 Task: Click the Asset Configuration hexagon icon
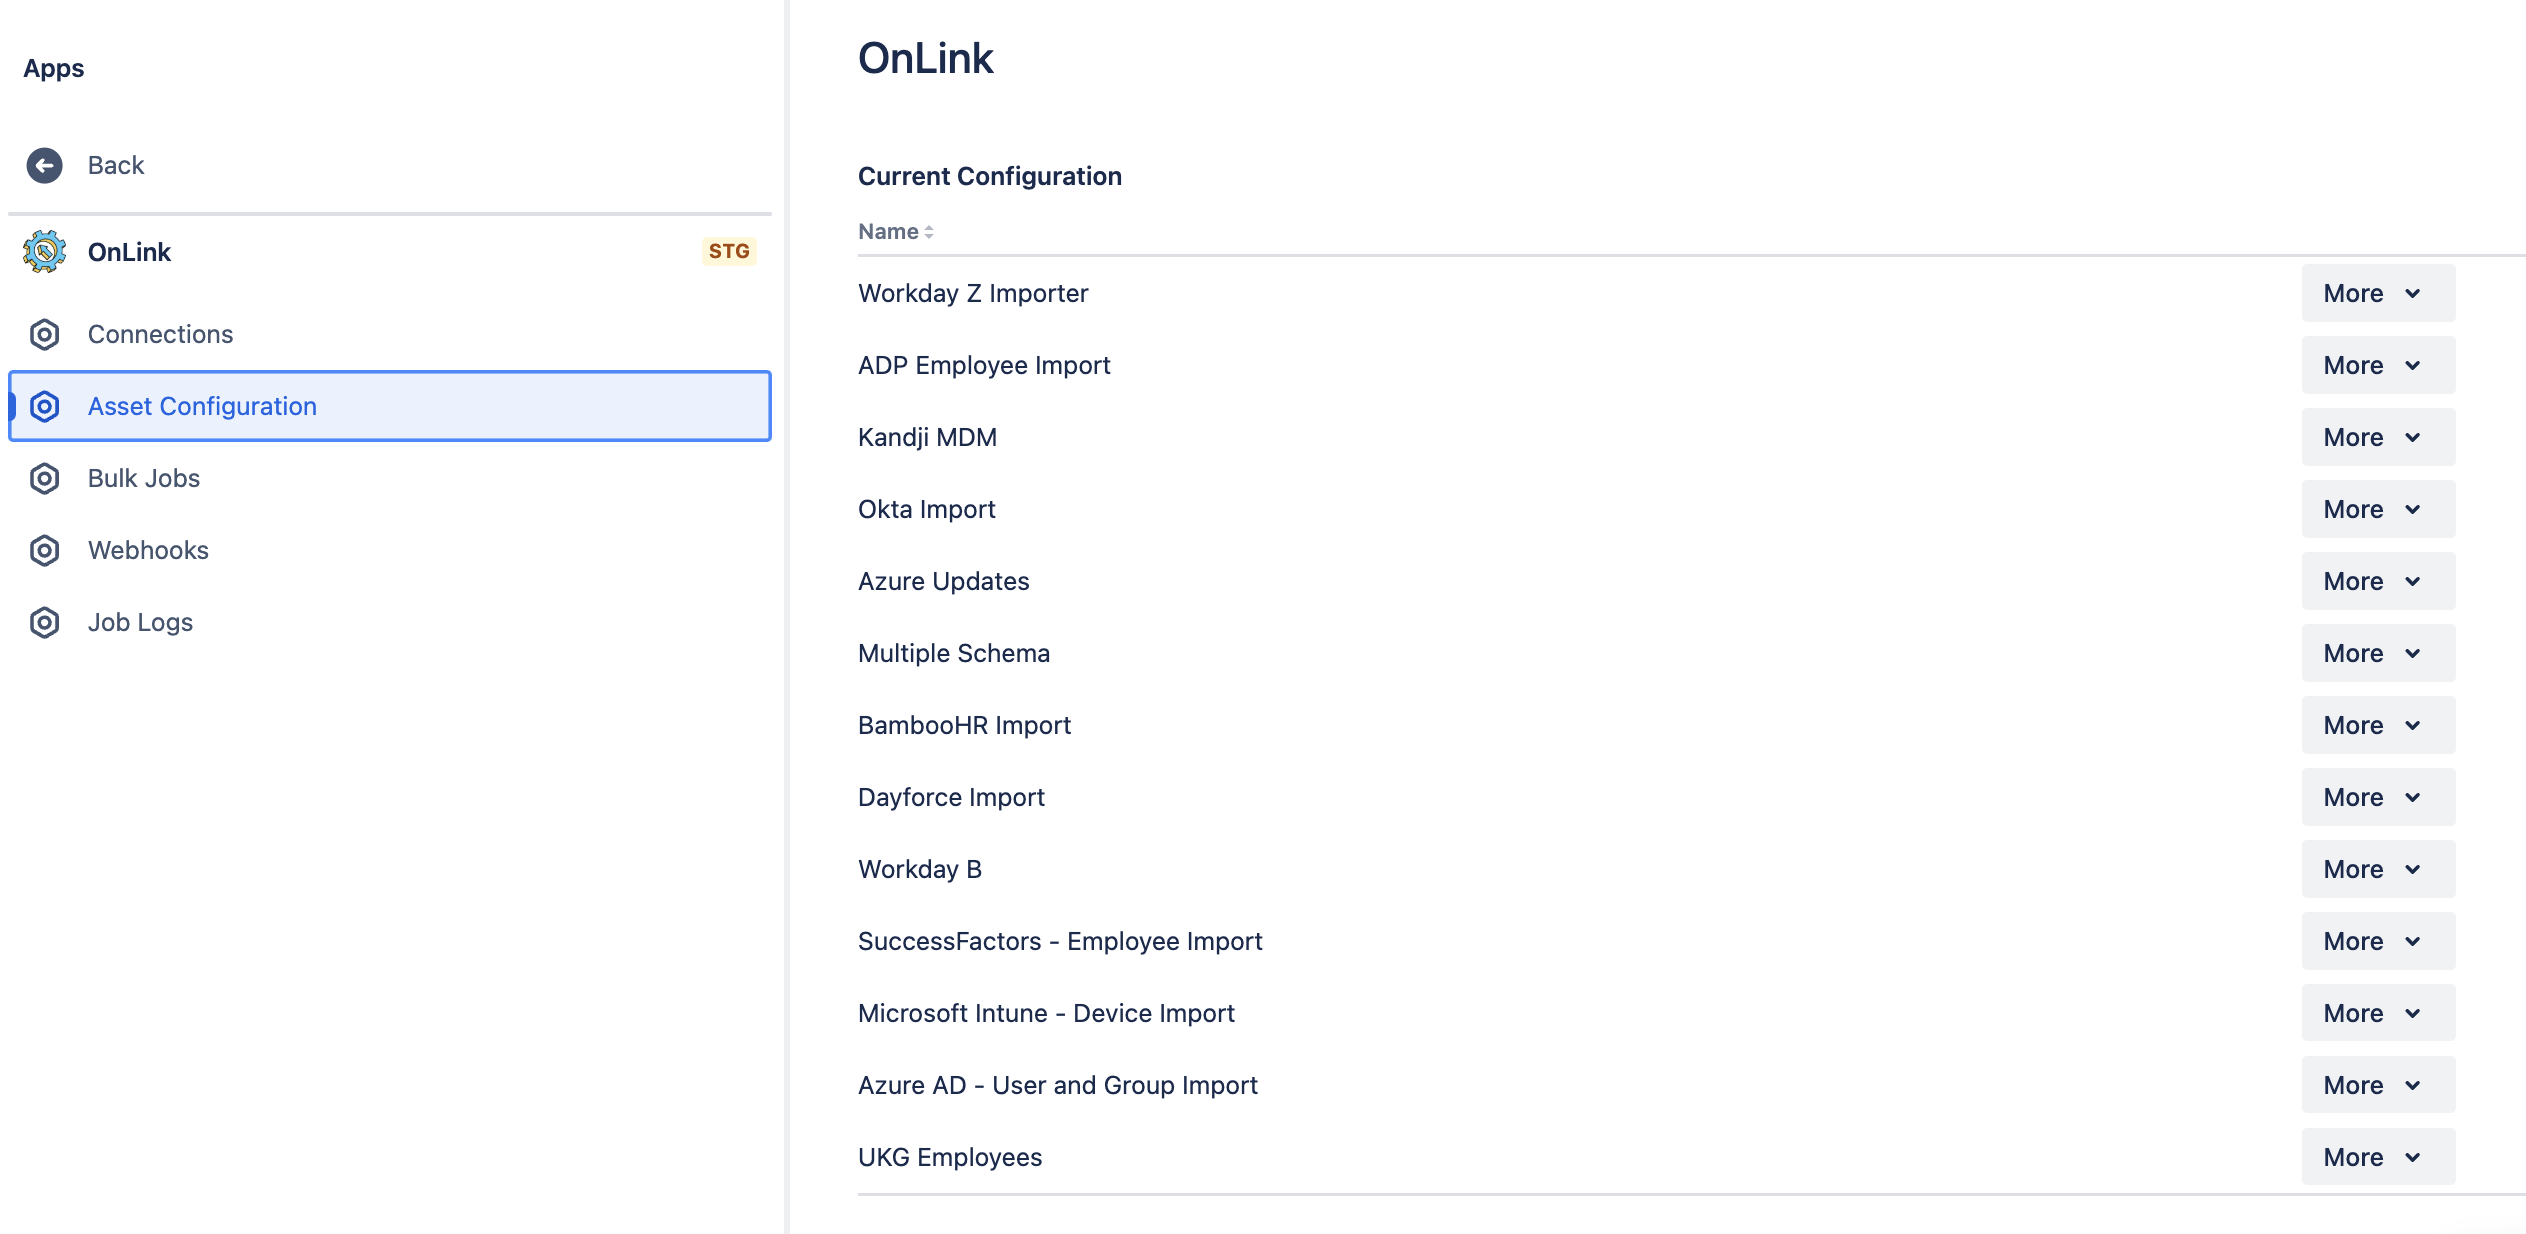point(44,406)
